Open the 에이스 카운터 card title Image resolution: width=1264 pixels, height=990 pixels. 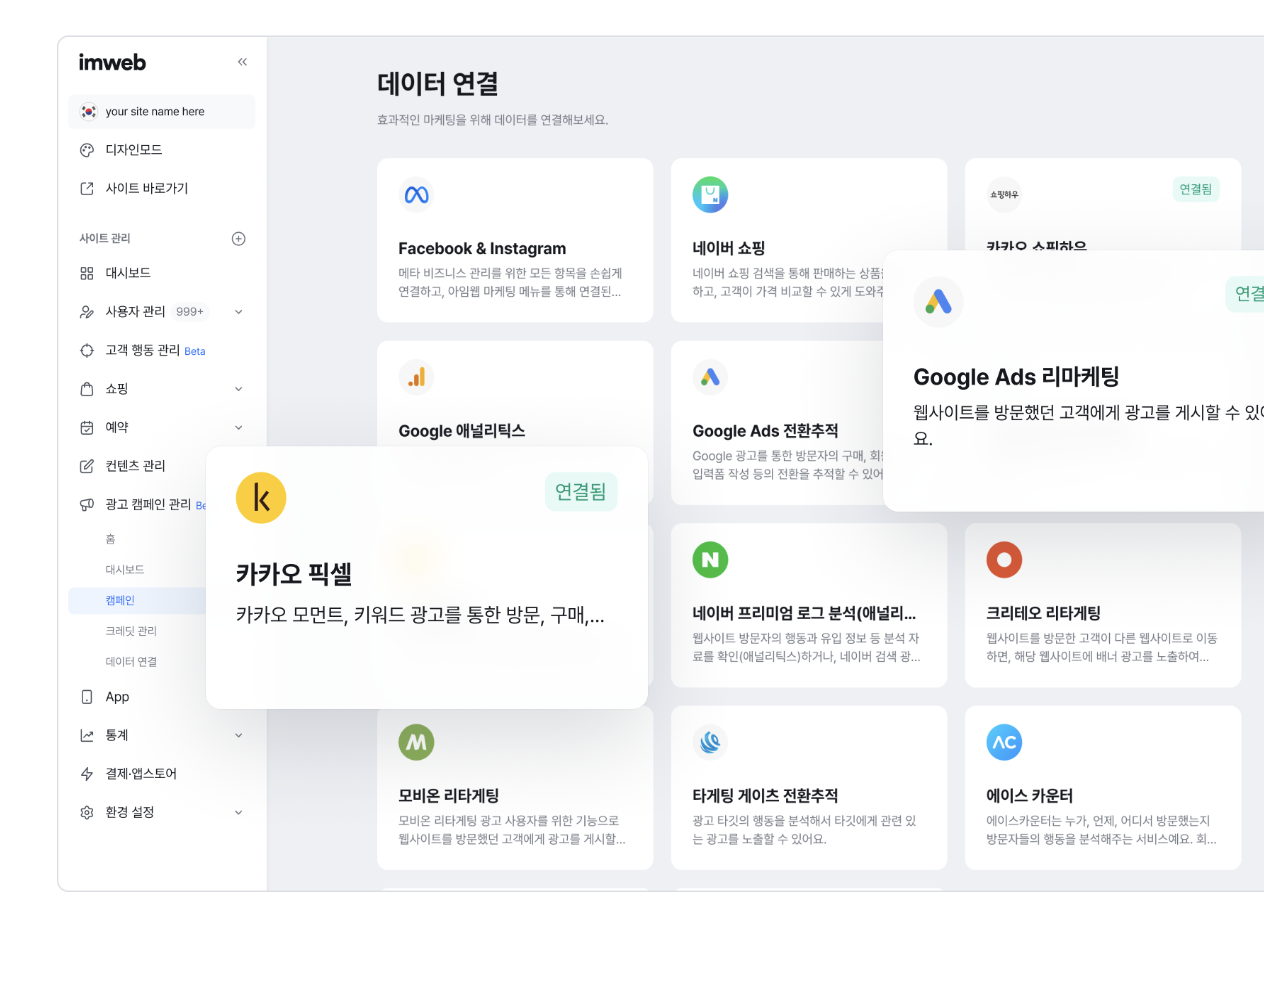point(1030,796)
